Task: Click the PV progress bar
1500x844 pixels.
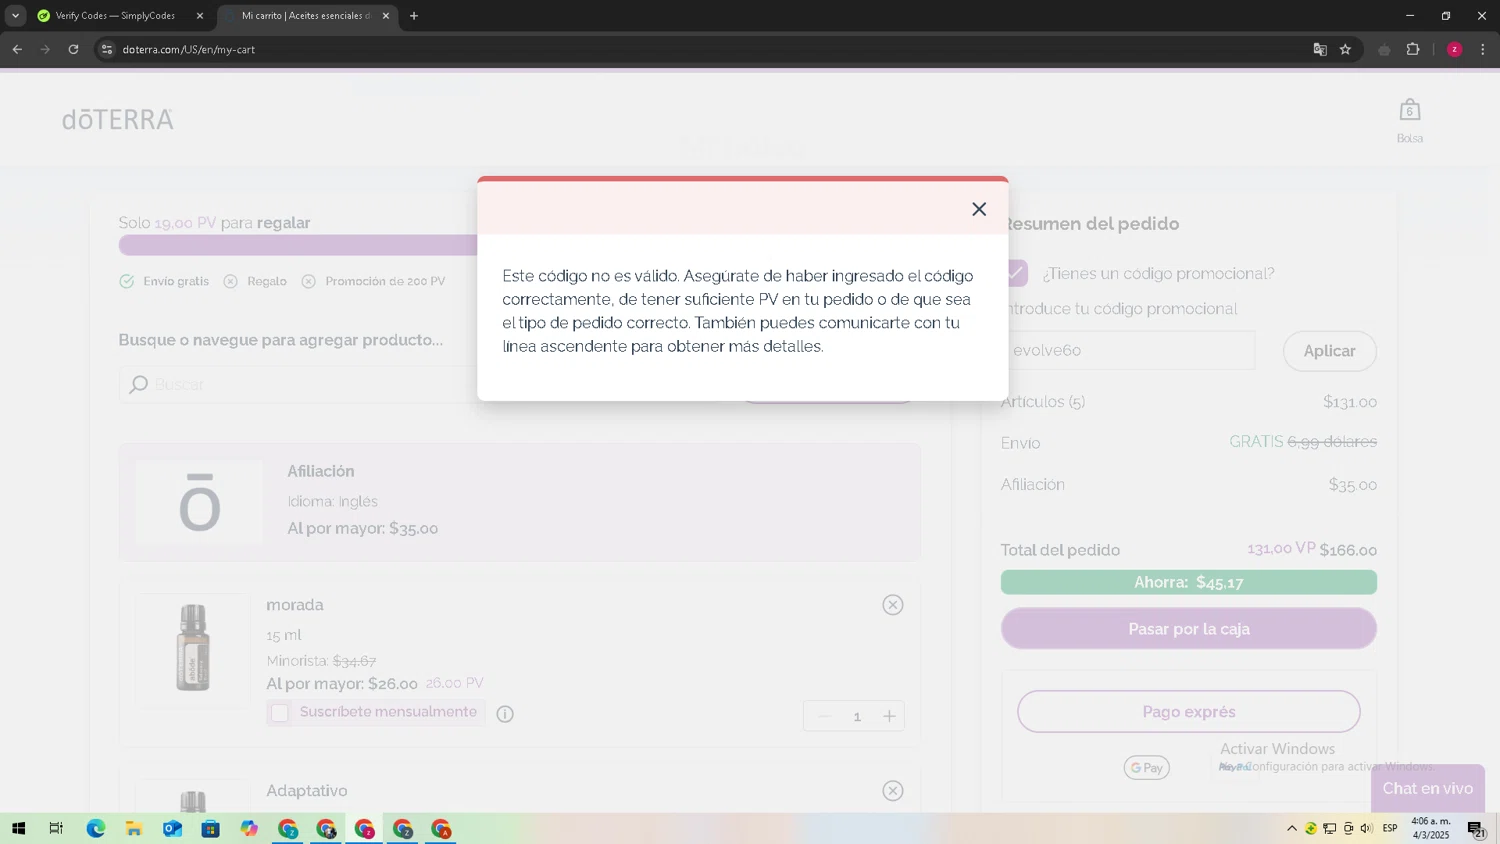Action: 298,246
